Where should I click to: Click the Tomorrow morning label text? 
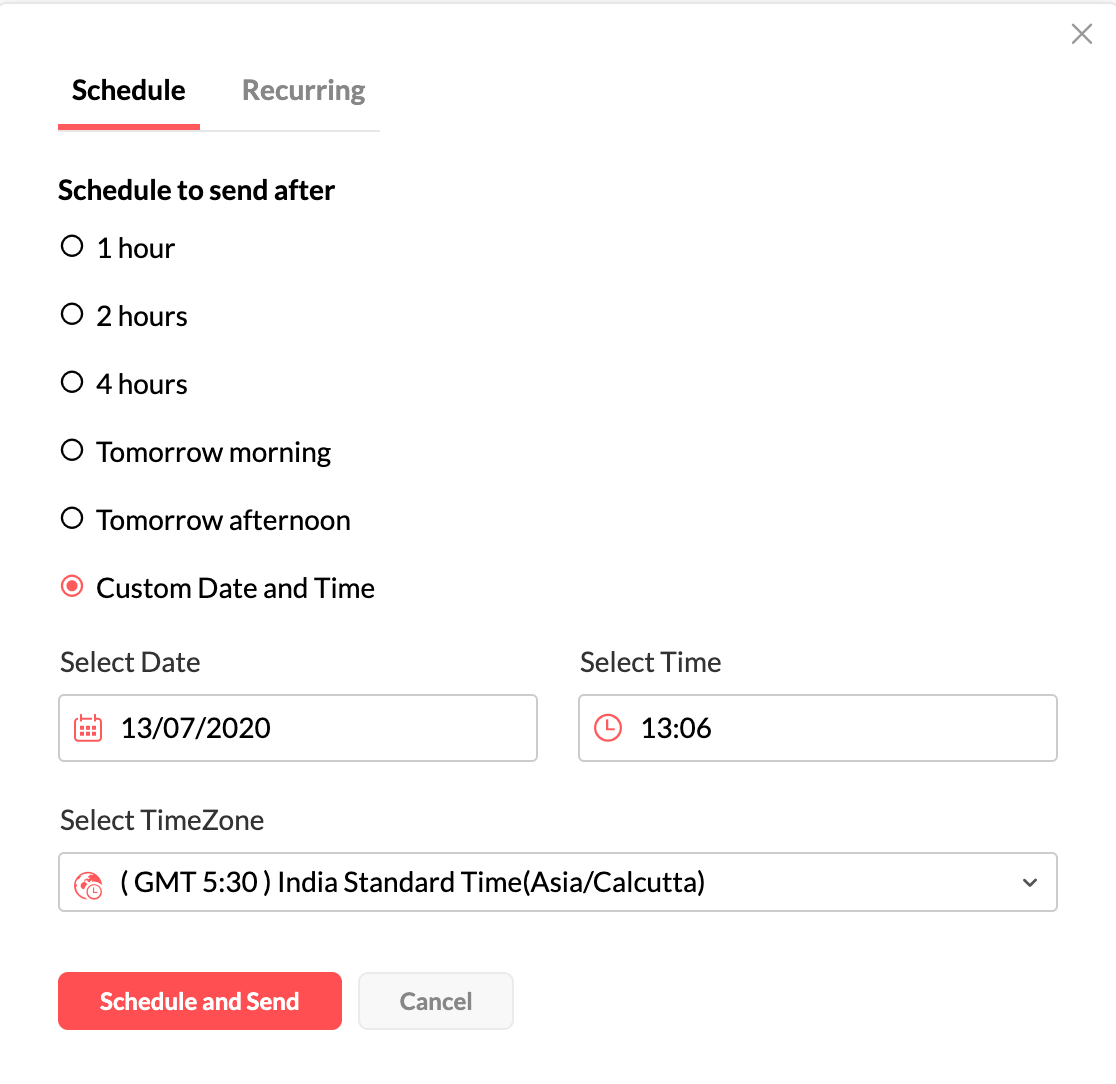[214, 452]
